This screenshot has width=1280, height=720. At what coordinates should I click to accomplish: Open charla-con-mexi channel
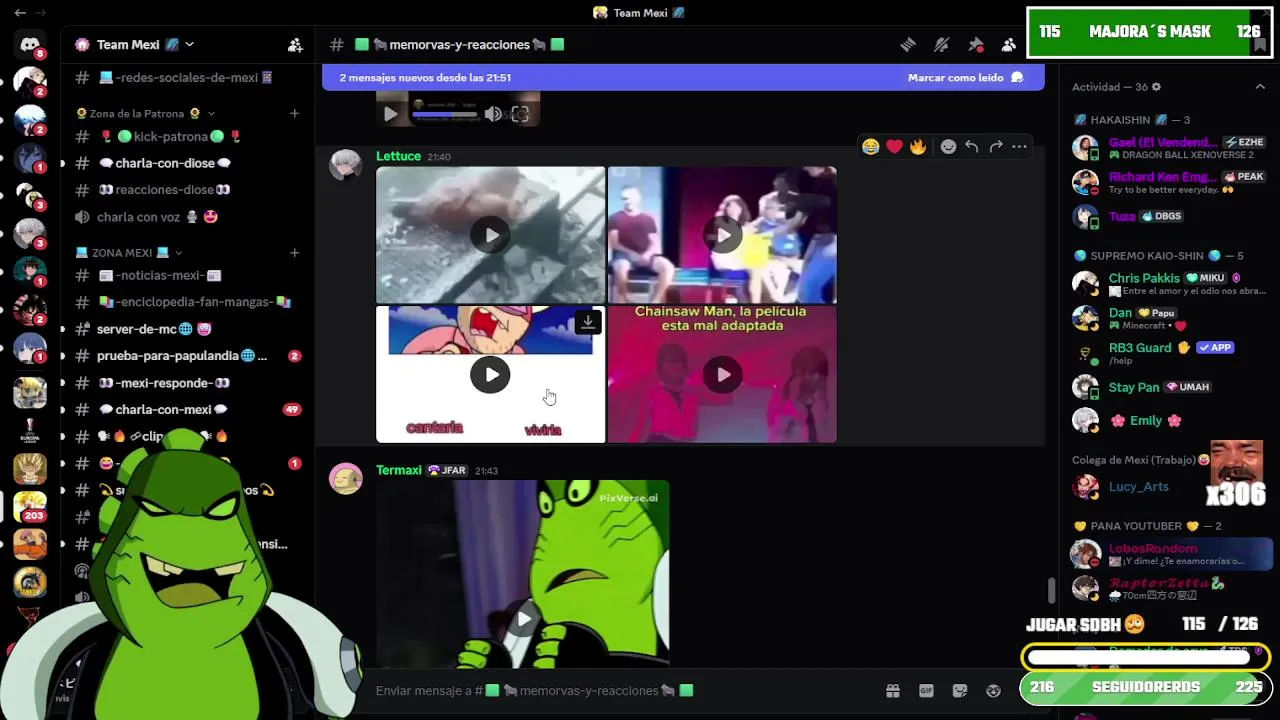185,410
